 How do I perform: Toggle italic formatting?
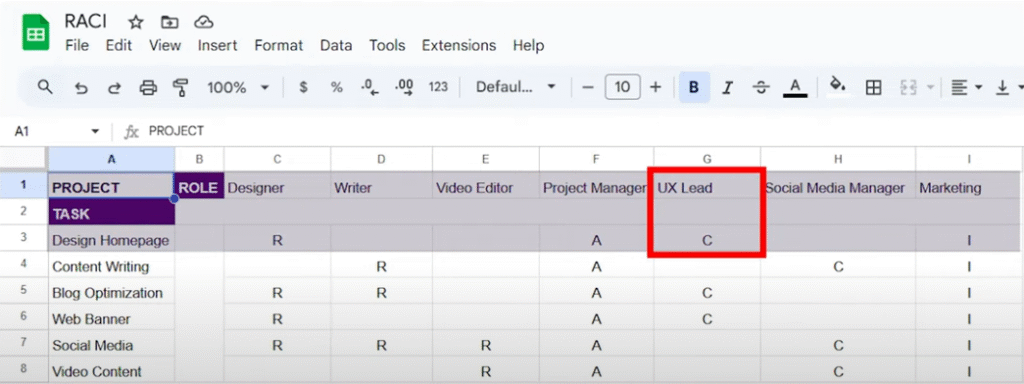(x=728, y=88)
